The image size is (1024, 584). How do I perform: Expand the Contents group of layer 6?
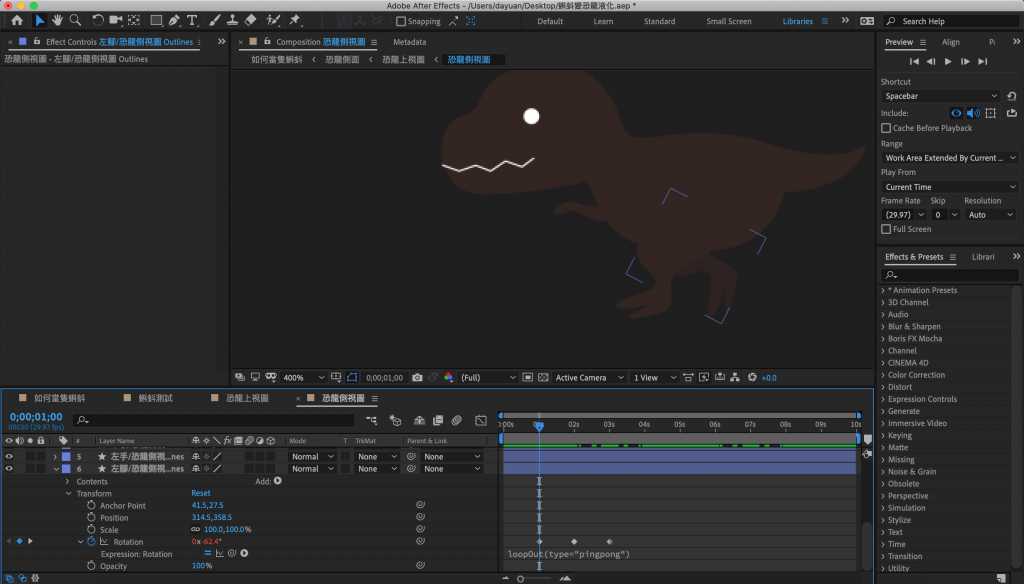[x=68, y=481]
